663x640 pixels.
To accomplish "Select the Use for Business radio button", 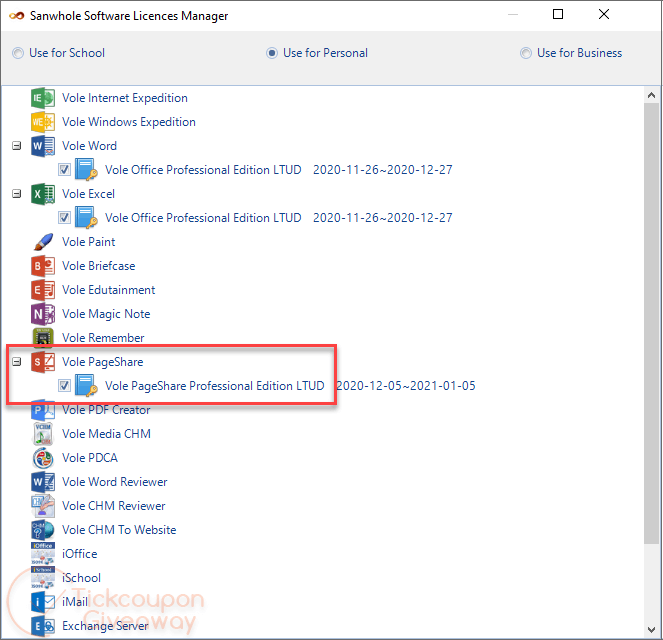I will pos(526,53).
